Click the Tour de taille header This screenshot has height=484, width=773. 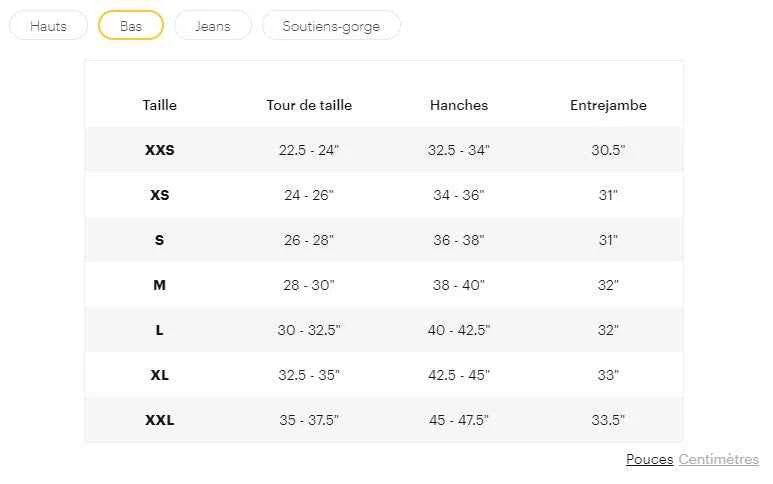coord(309,105)
